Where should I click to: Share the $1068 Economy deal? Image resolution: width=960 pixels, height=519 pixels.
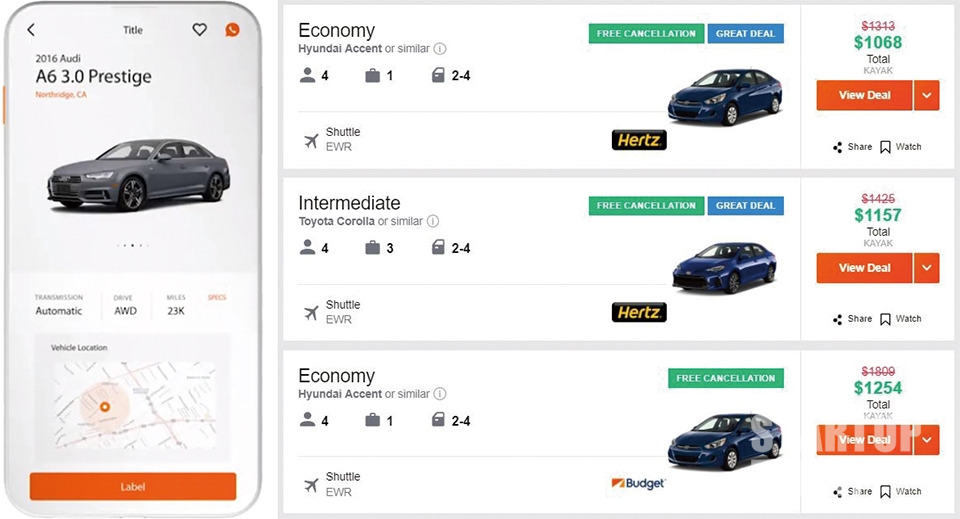tap(852, 147)
